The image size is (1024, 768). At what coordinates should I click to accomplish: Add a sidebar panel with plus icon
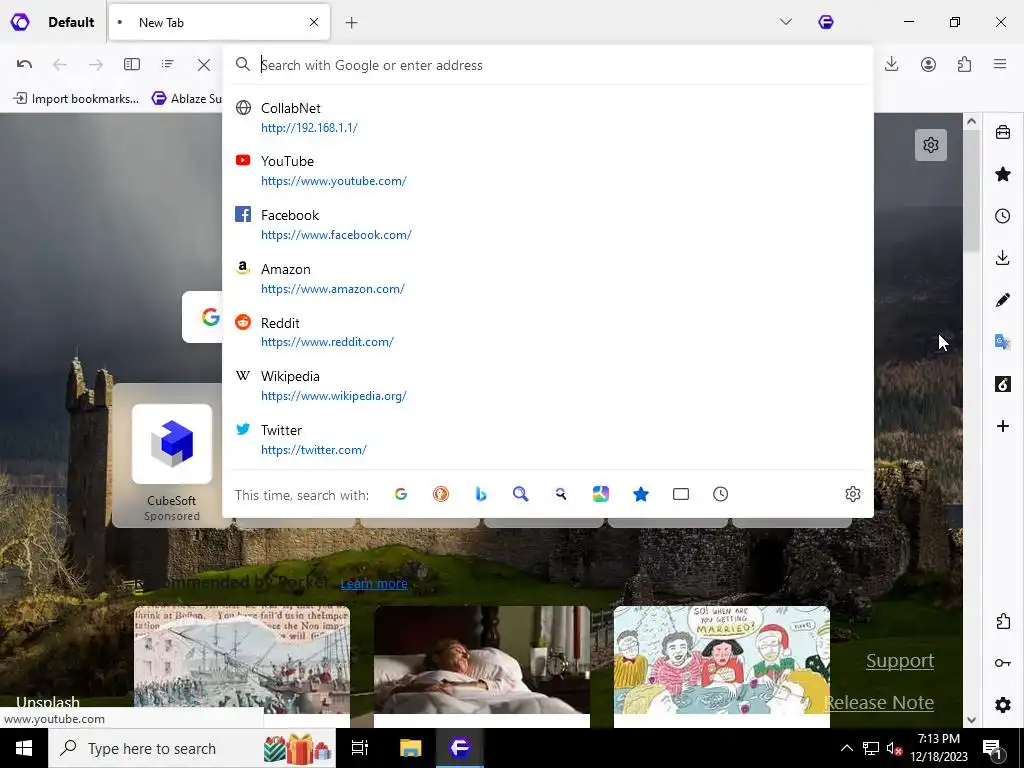[1002, 426]
